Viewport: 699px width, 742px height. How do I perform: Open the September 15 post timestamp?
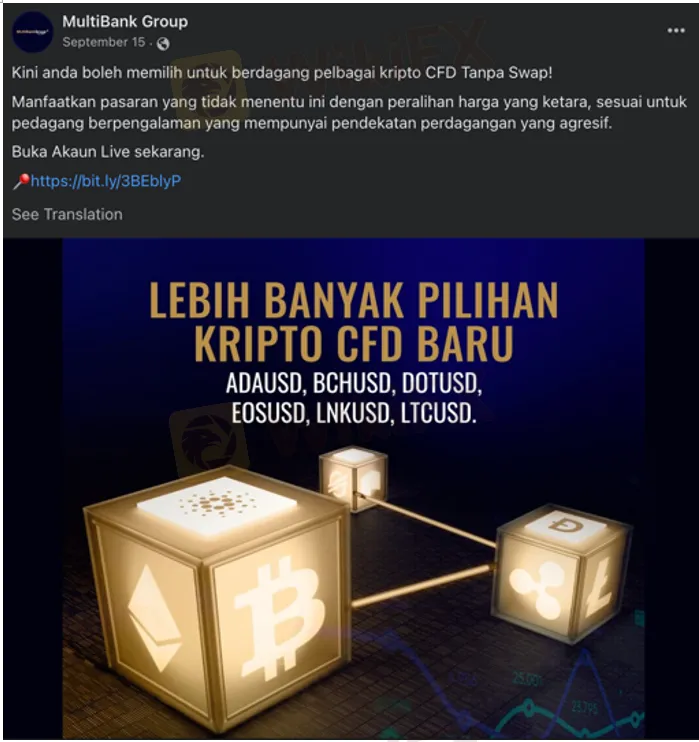pyautogui.click(x=104, y=42)
